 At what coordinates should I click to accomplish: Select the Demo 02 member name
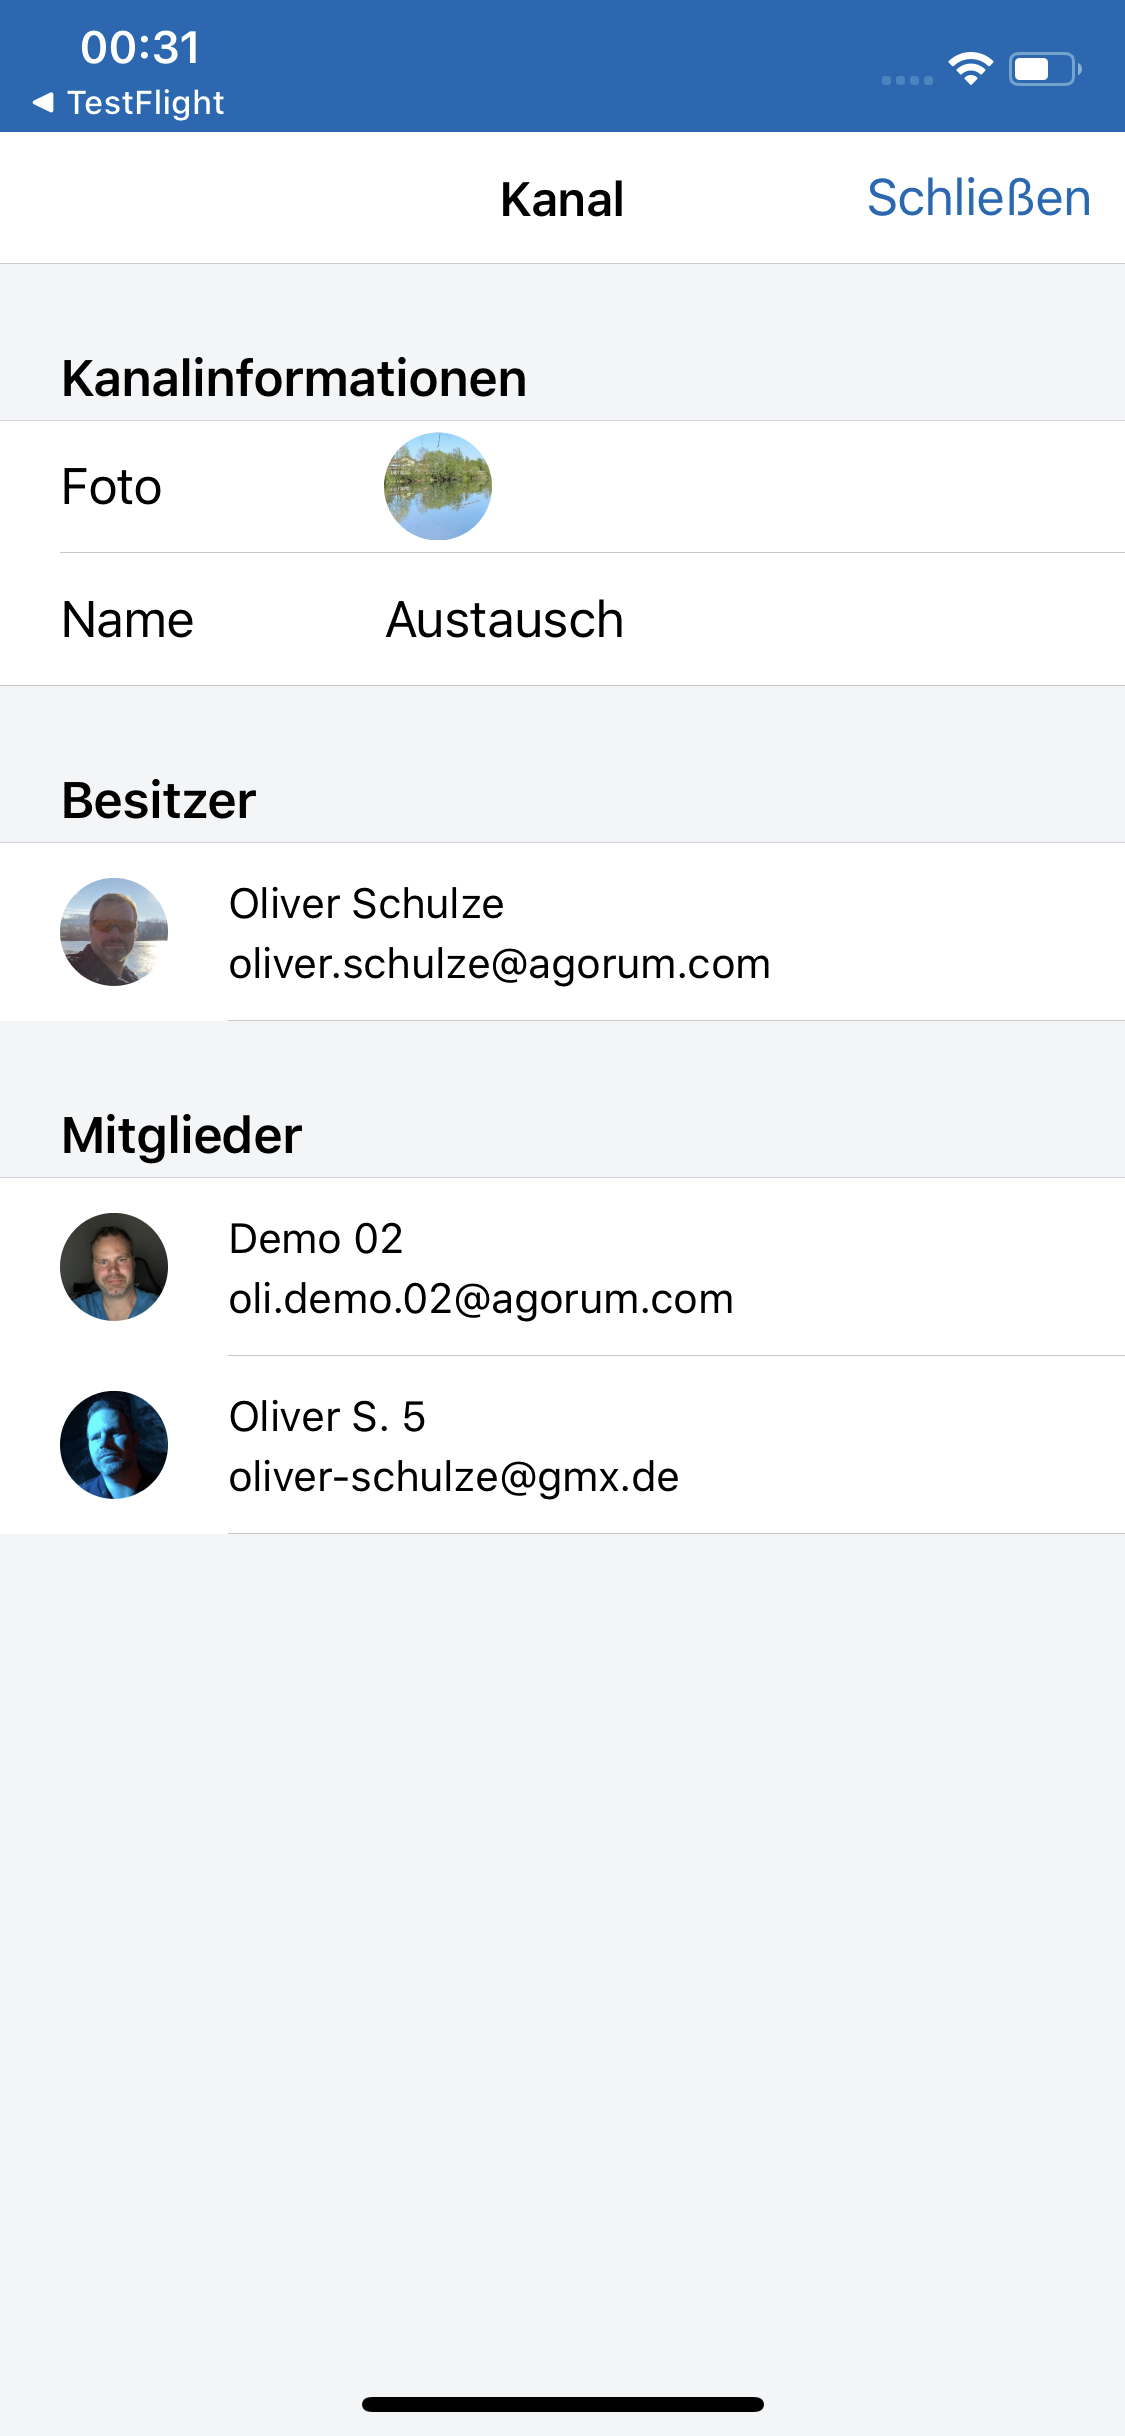click(316, 1239)
